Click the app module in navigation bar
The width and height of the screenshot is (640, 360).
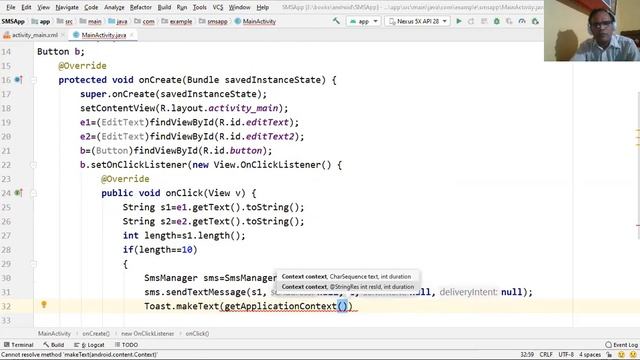41,21
